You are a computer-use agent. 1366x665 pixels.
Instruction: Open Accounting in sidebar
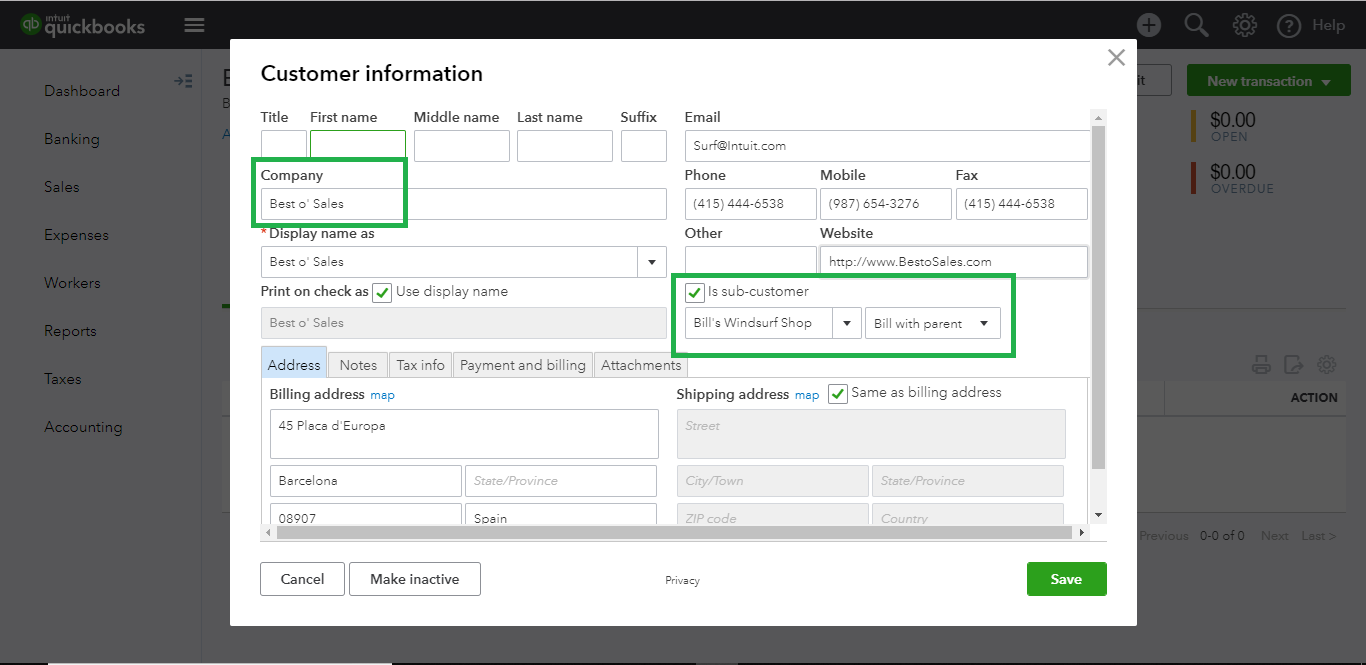[83, 427]
